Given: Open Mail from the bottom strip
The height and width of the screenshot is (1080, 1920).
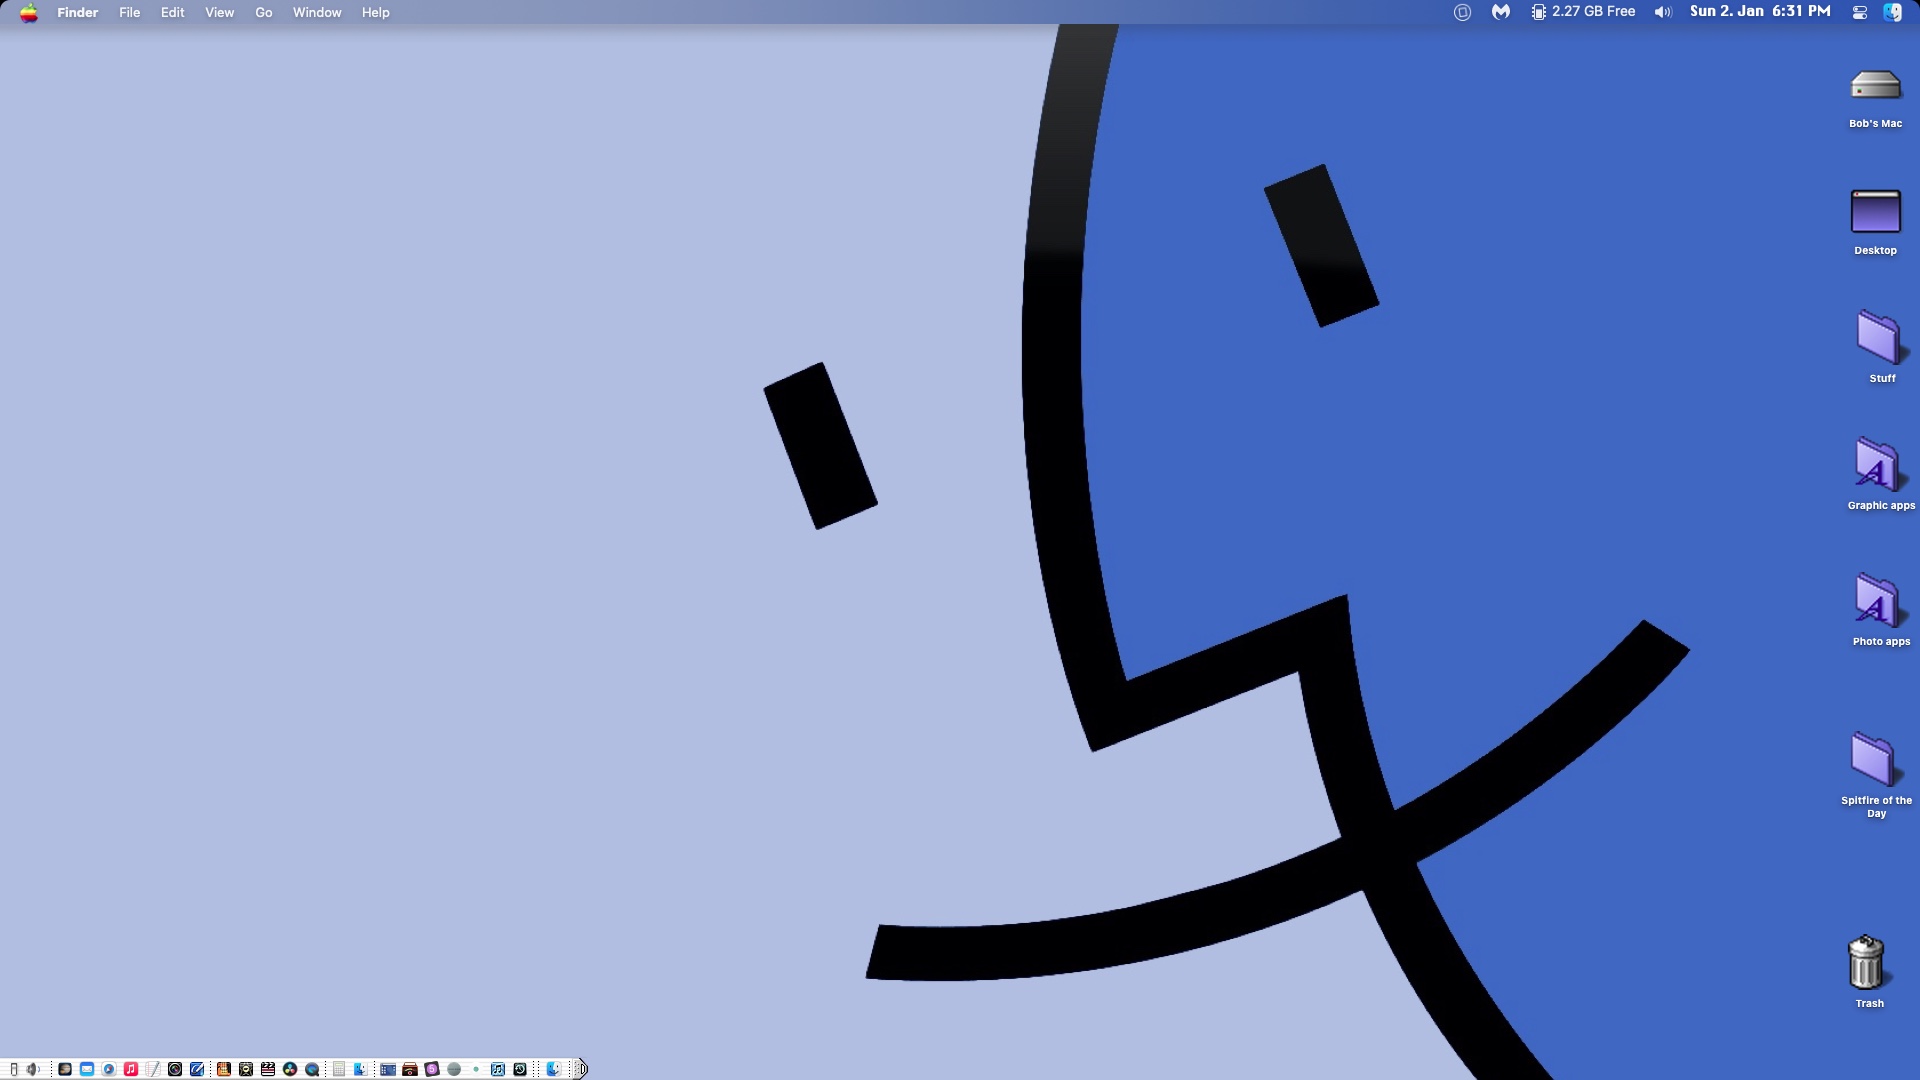Looking at the screenshot, I should pos(87,1069).
